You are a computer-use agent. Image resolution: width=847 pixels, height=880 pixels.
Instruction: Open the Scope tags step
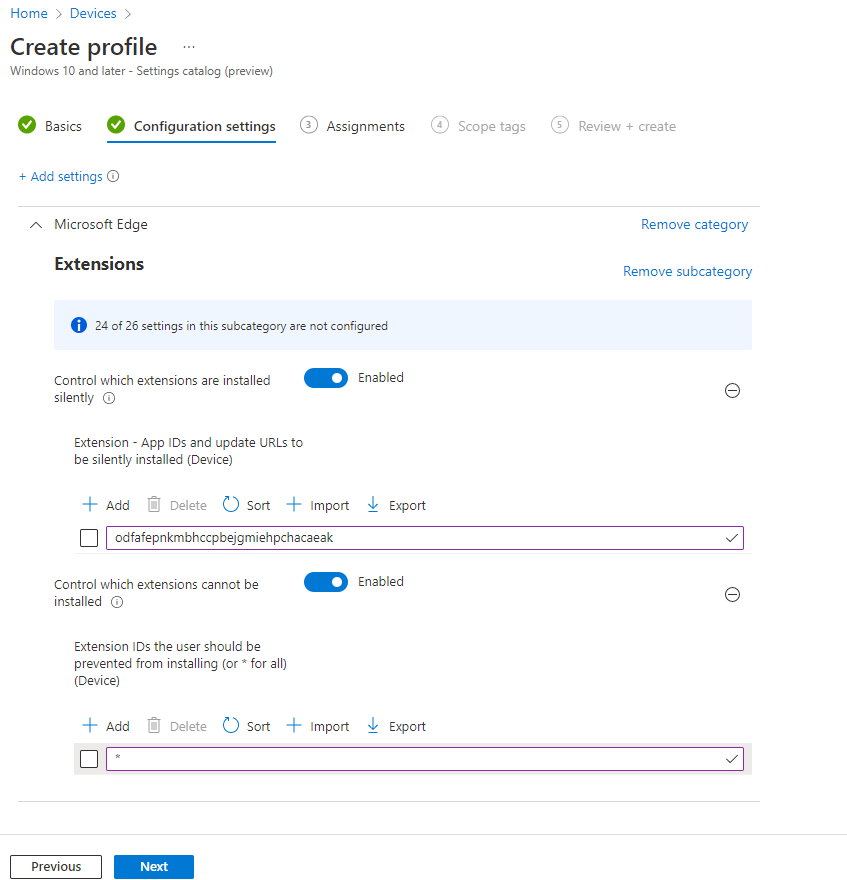pos(478,126)
